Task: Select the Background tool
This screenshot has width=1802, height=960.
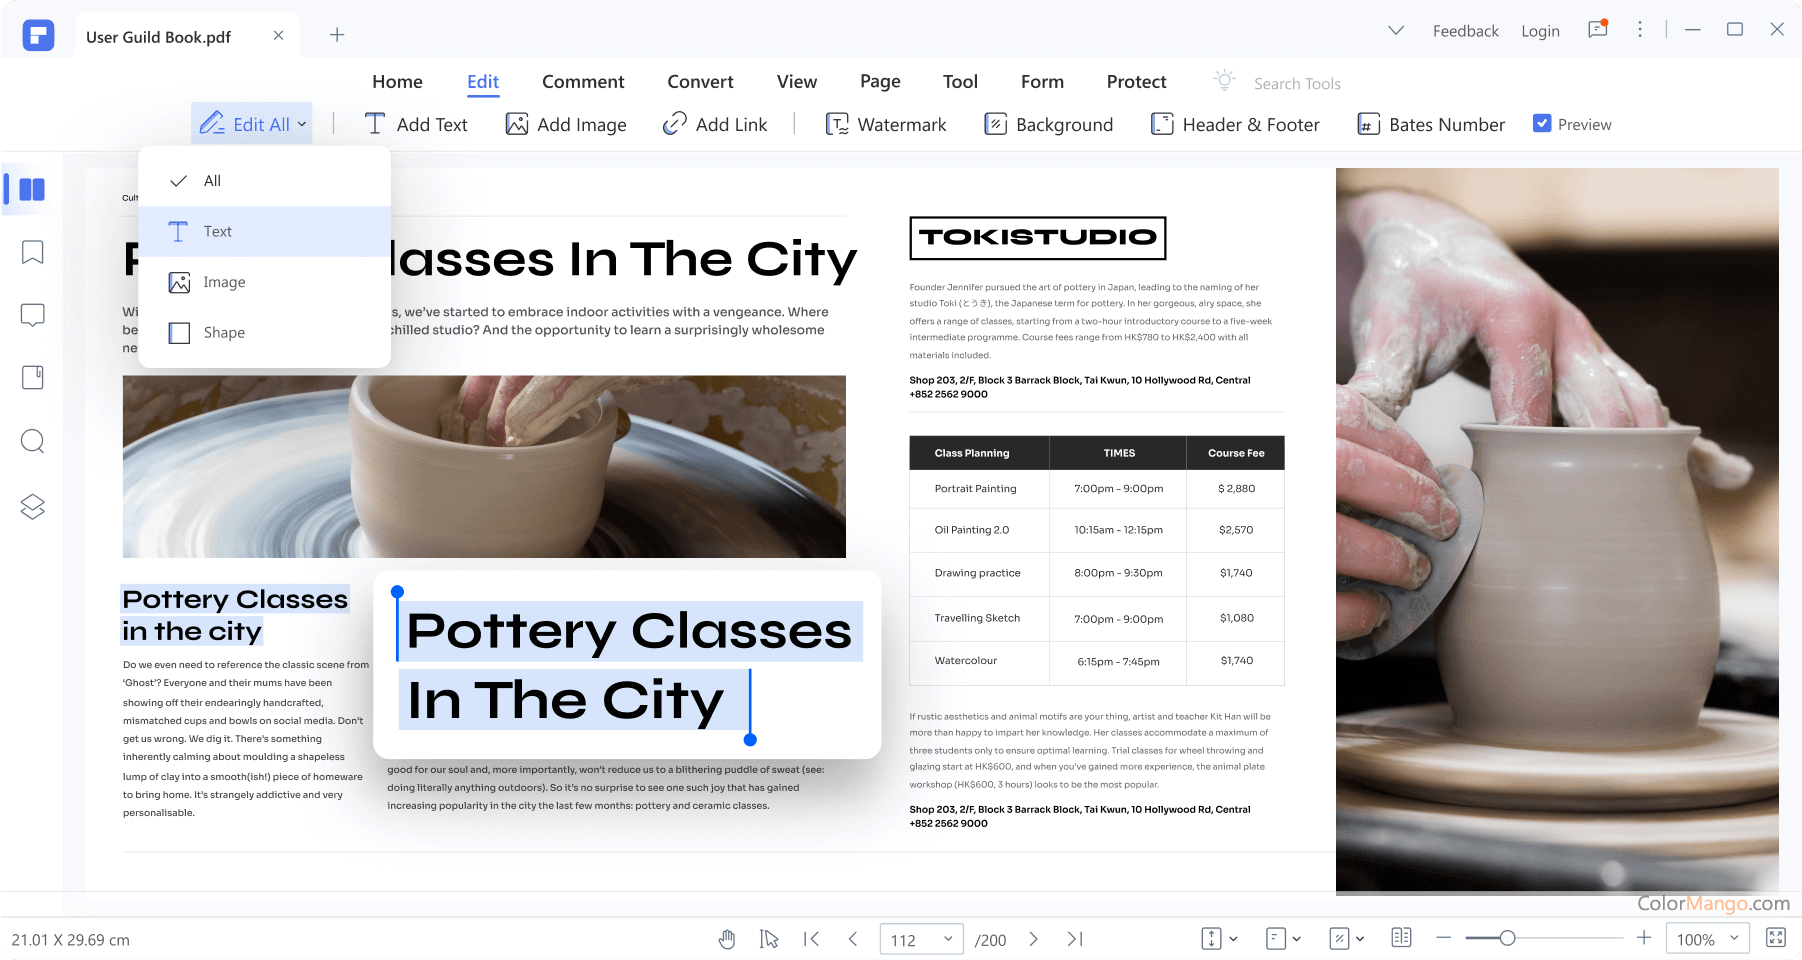Action: tap(1049, 124)
